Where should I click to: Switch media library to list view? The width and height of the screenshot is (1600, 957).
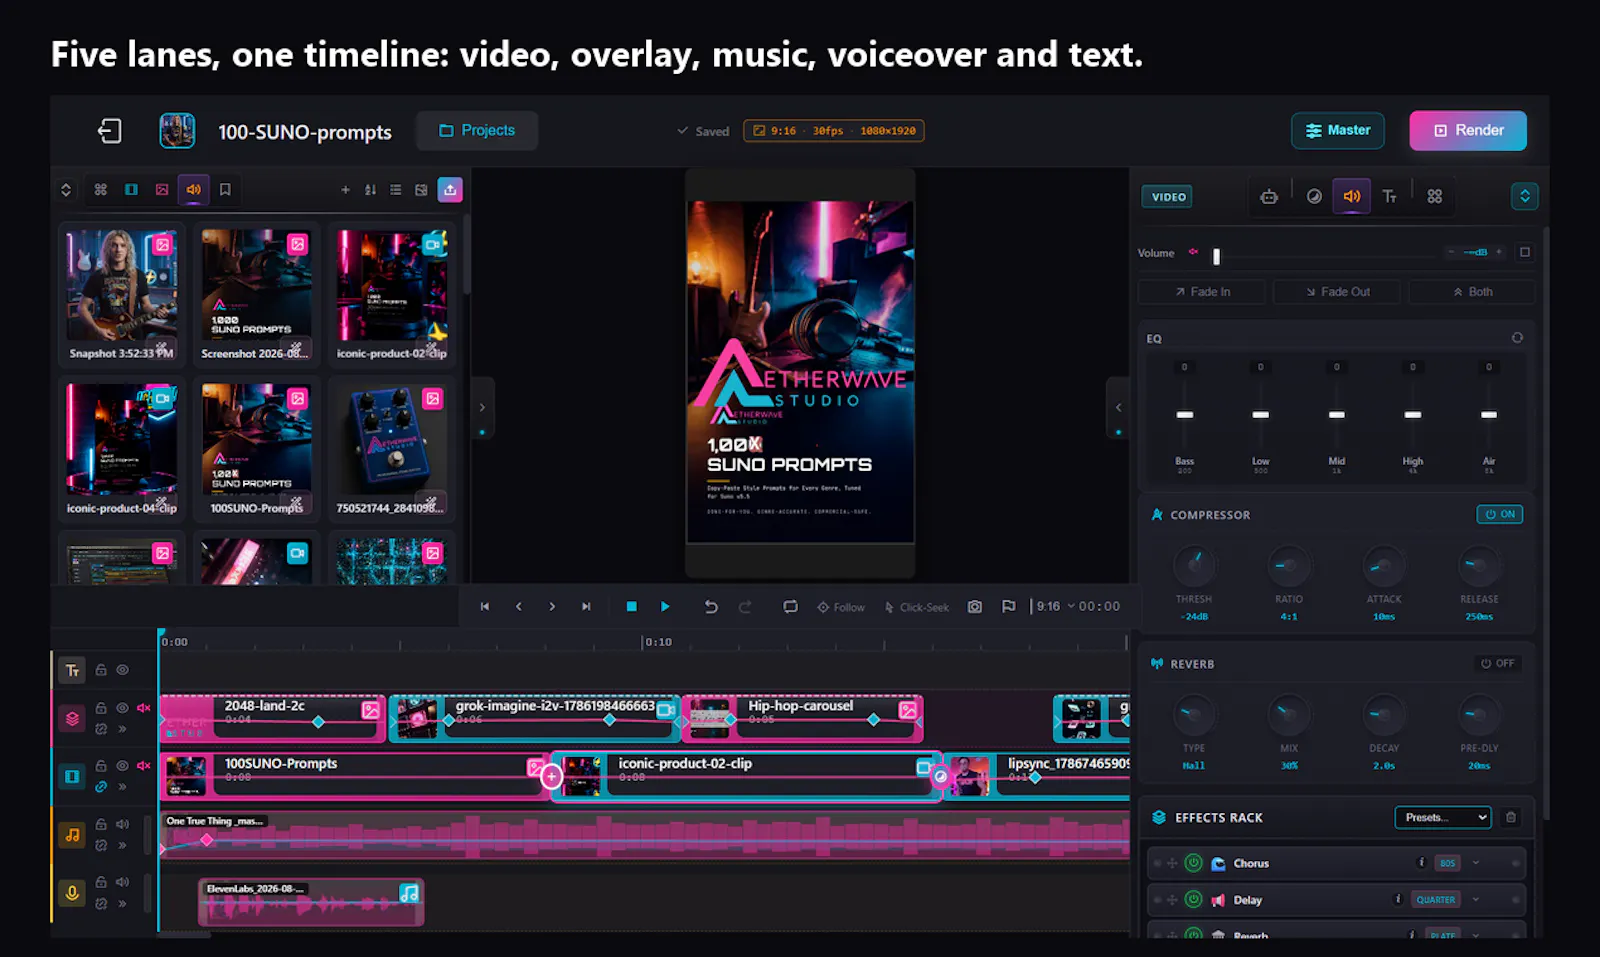click(396, 189)
